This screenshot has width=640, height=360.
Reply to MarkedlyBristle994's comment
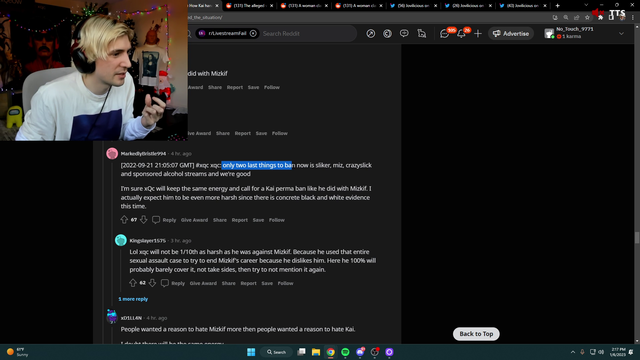pos(164,220)
